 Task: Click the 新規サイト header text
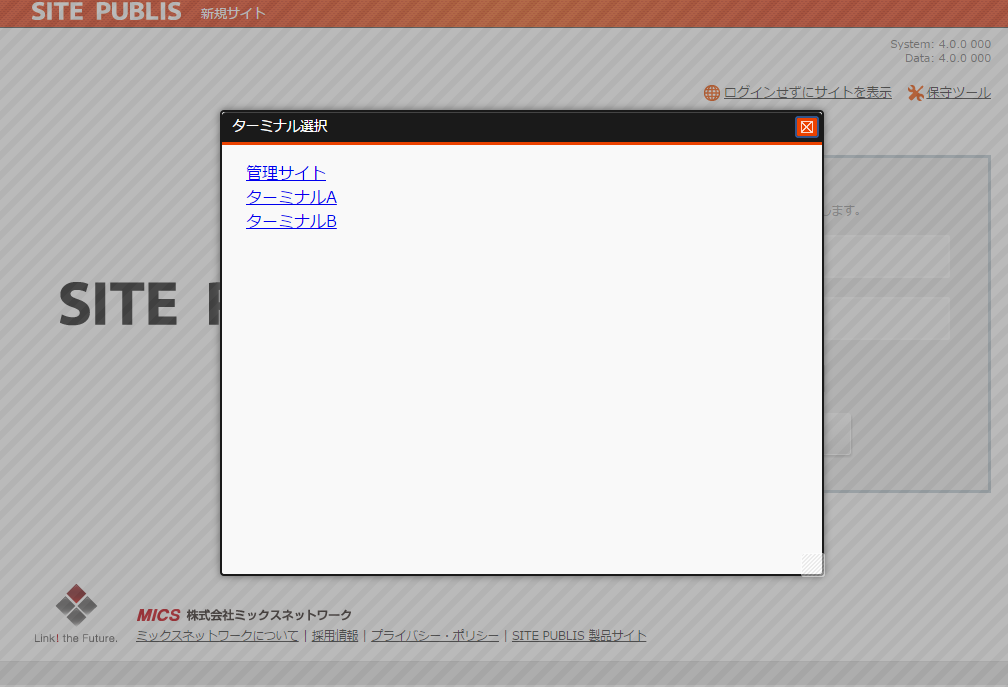[233, 13]
